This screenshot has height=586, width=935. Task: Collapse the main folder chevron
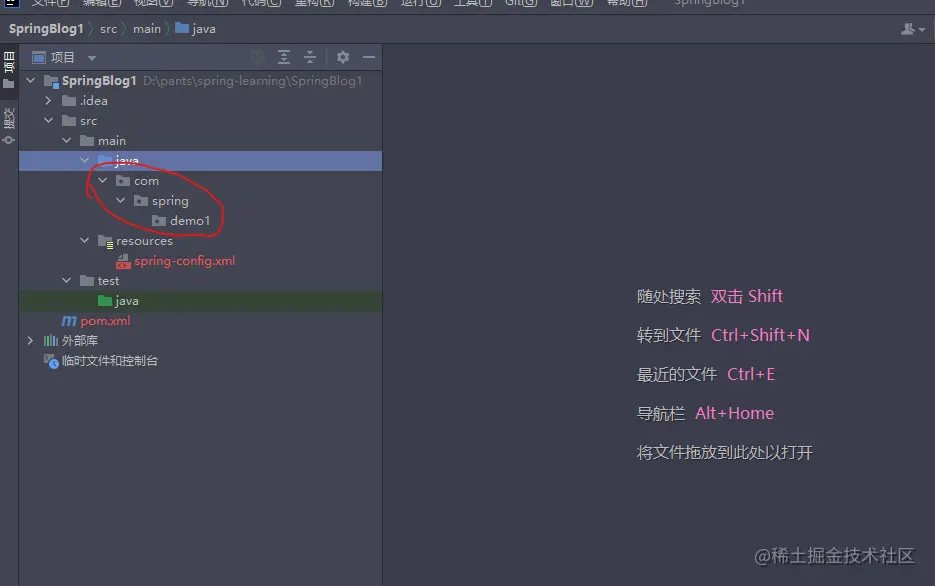[x=66, y=141]
